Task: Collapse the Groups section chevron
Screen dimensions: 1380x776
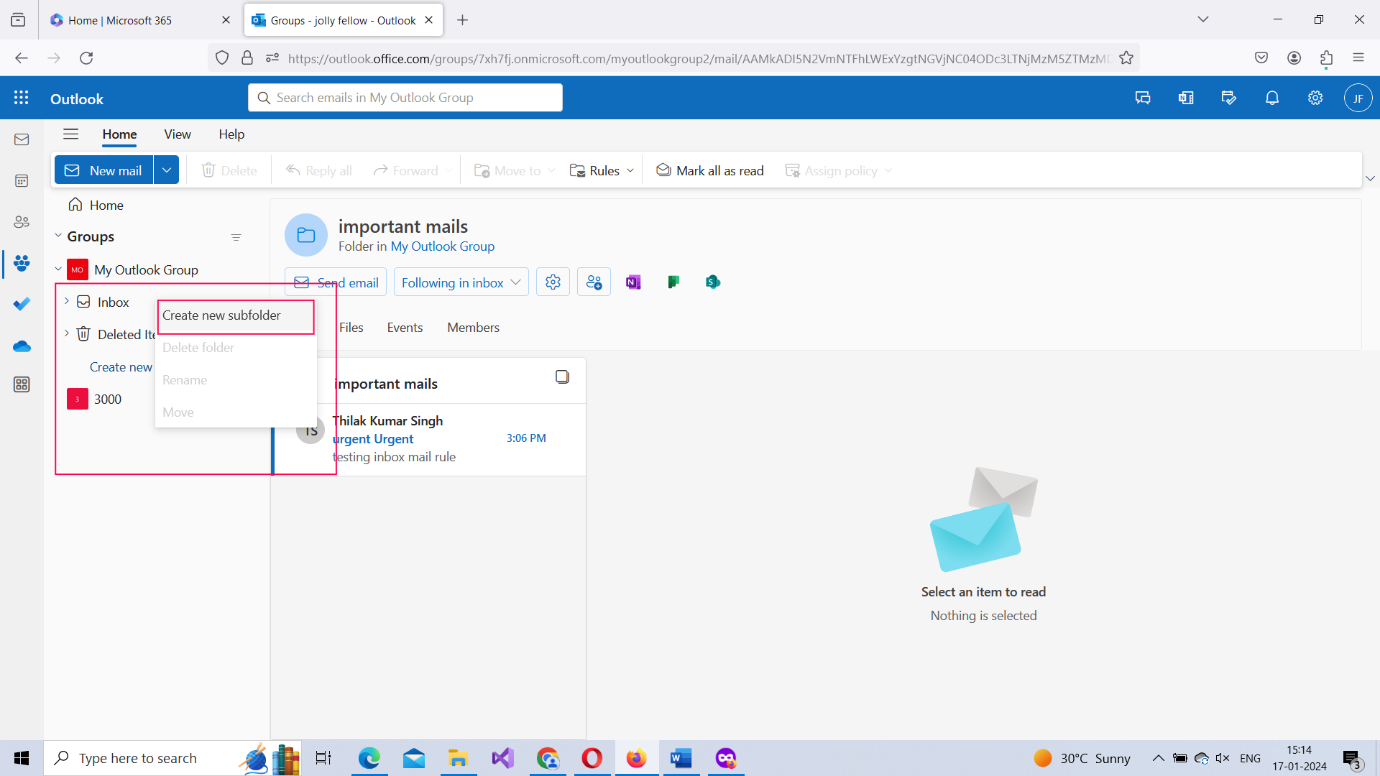Action: click(58, 237)
